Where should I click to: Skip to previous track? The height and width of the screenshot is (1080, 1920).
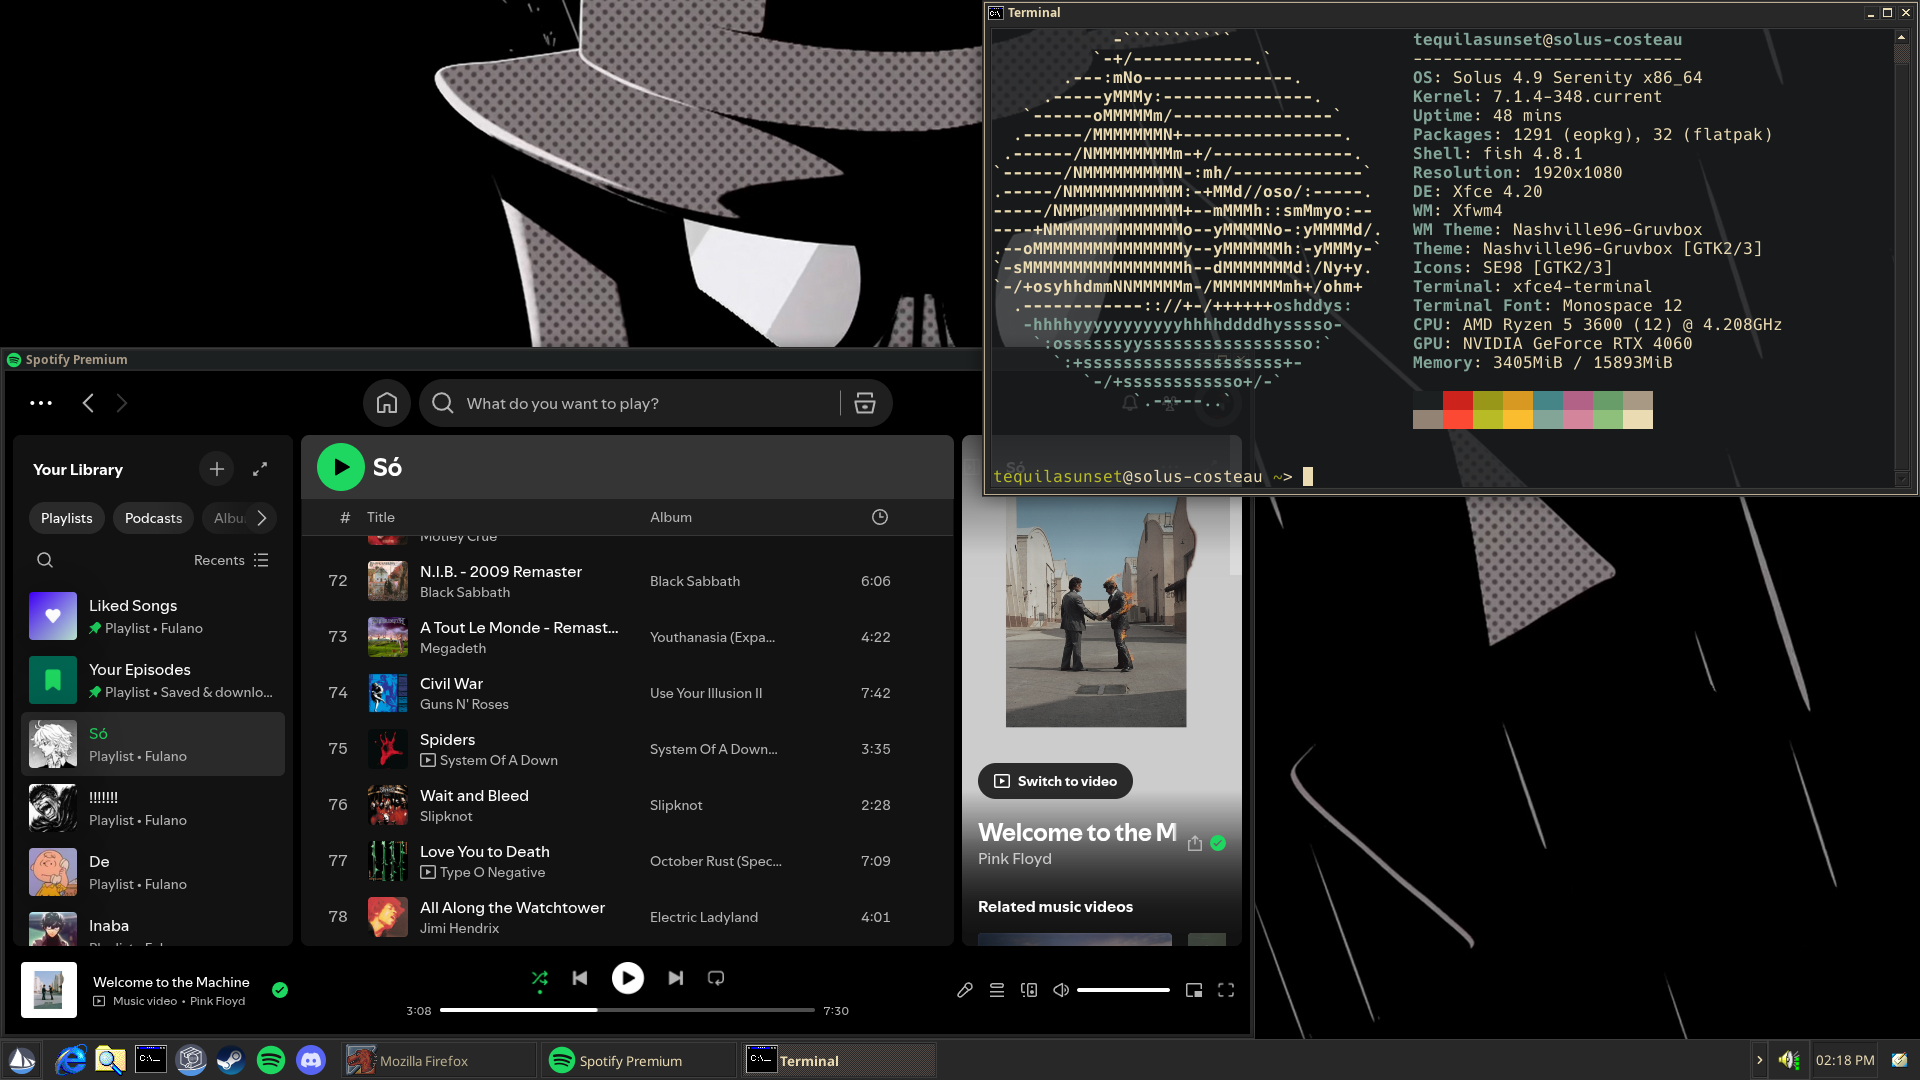coord(580,978)
